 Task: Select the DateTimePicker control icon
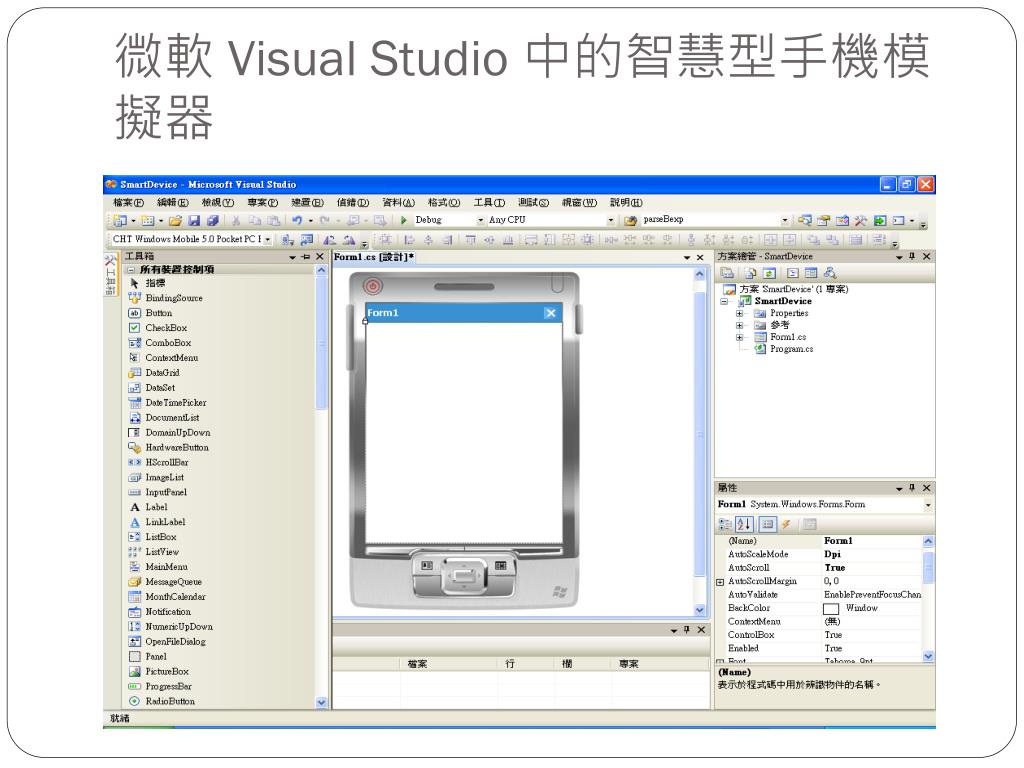(135, 402)
